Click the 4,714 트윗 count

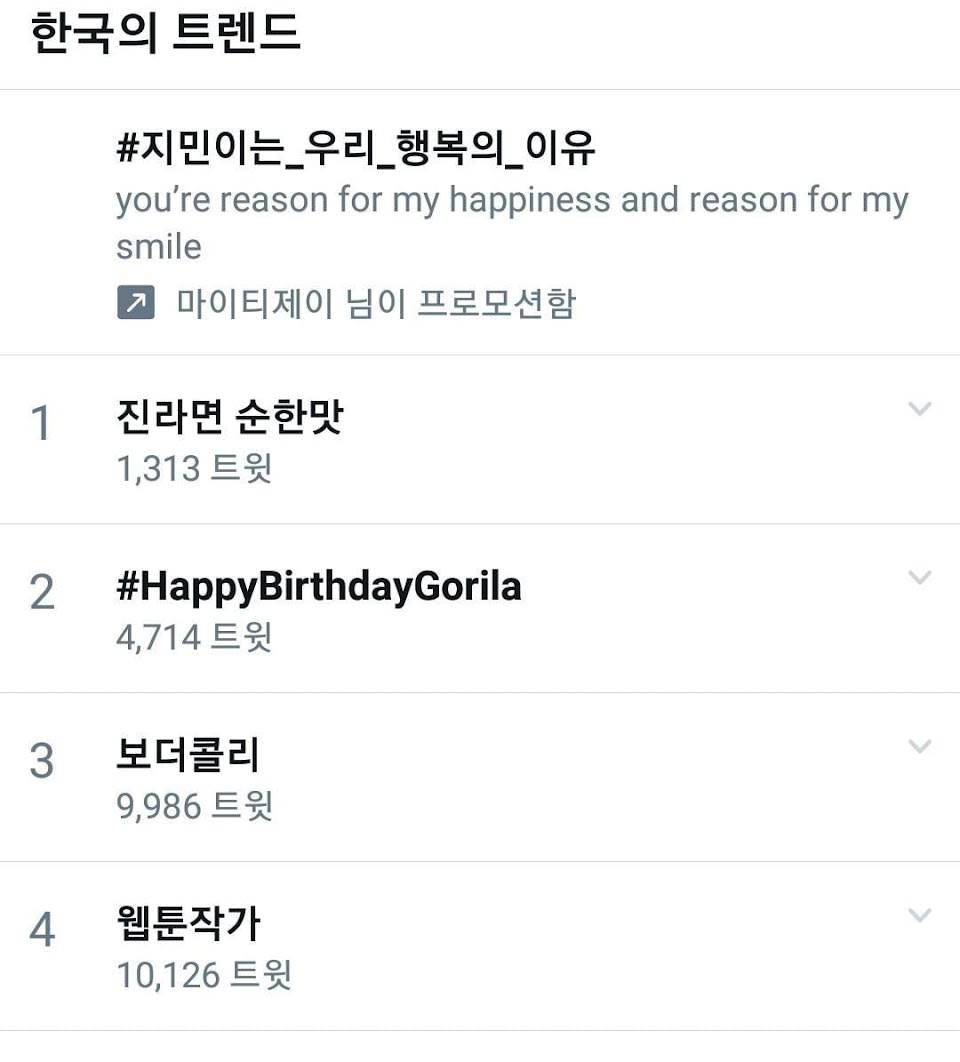coord(194,636)
